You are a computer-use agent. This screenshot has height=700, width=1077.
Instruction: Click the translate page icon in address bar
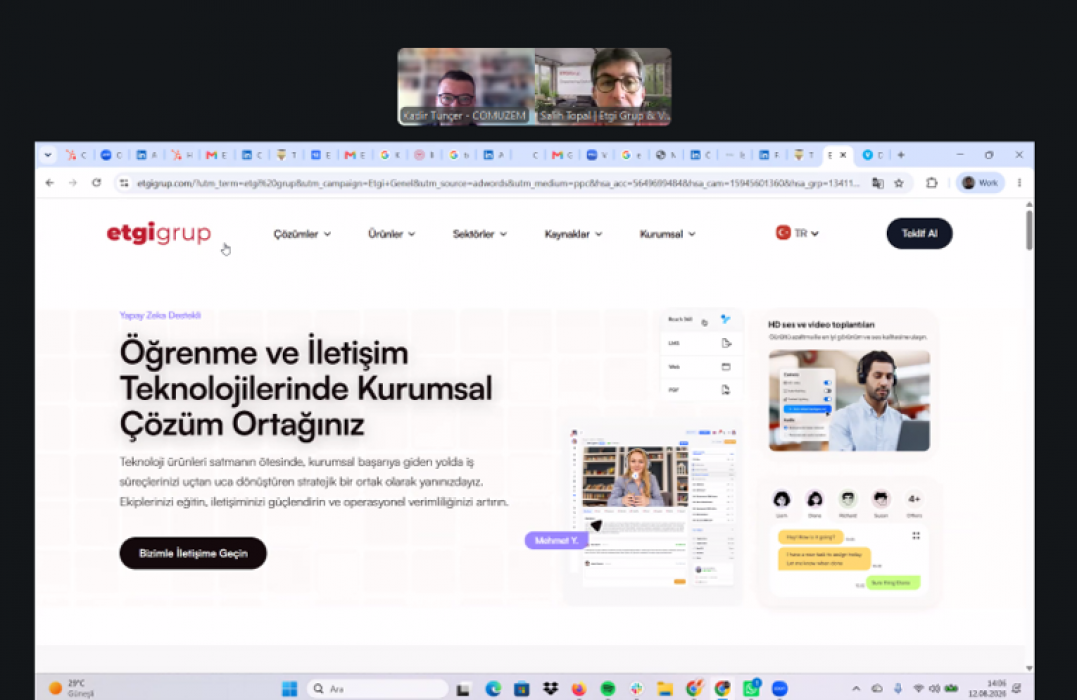click(x=878, y=183)
